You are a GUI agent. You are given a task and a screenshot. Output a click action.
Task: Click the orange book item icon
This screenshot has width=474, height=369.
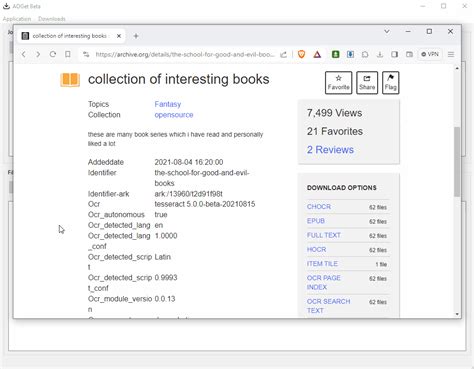pyautogui.click(x=70, y=80)
